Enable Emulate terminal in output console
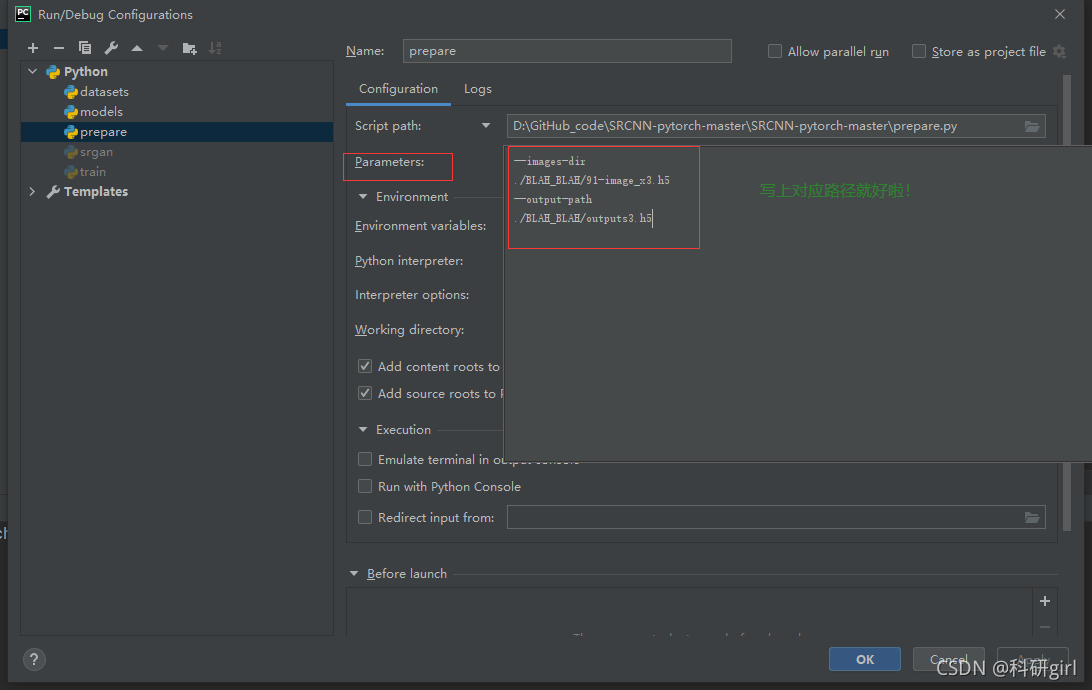 coord(365,460)
